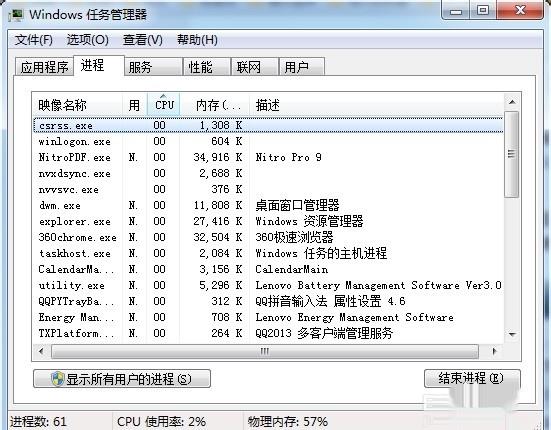Click 显示所有用户的进程(S) button
This screenshot has height=430, width=551.
tap(122, 379)
